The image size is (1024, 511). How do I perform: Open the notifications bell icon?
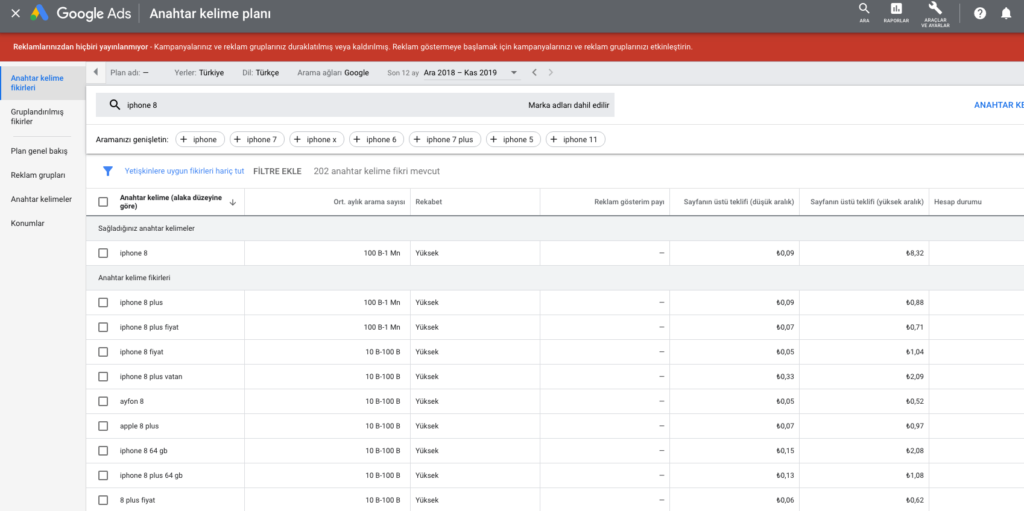[1006, 13]
